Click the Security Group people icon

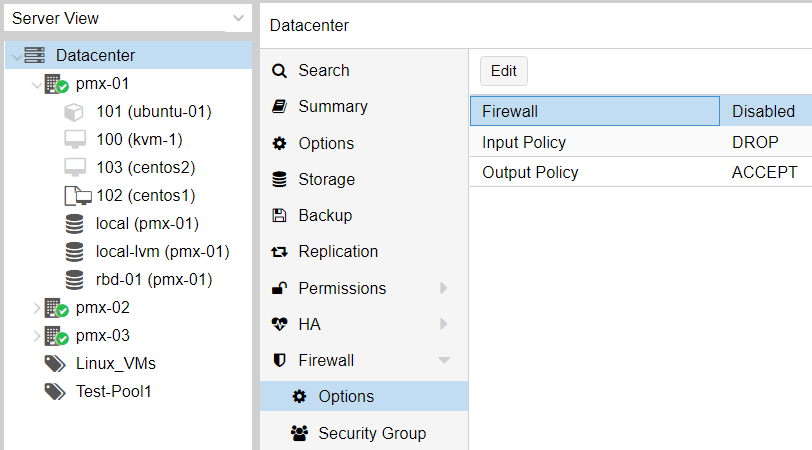tap(299, 433)
